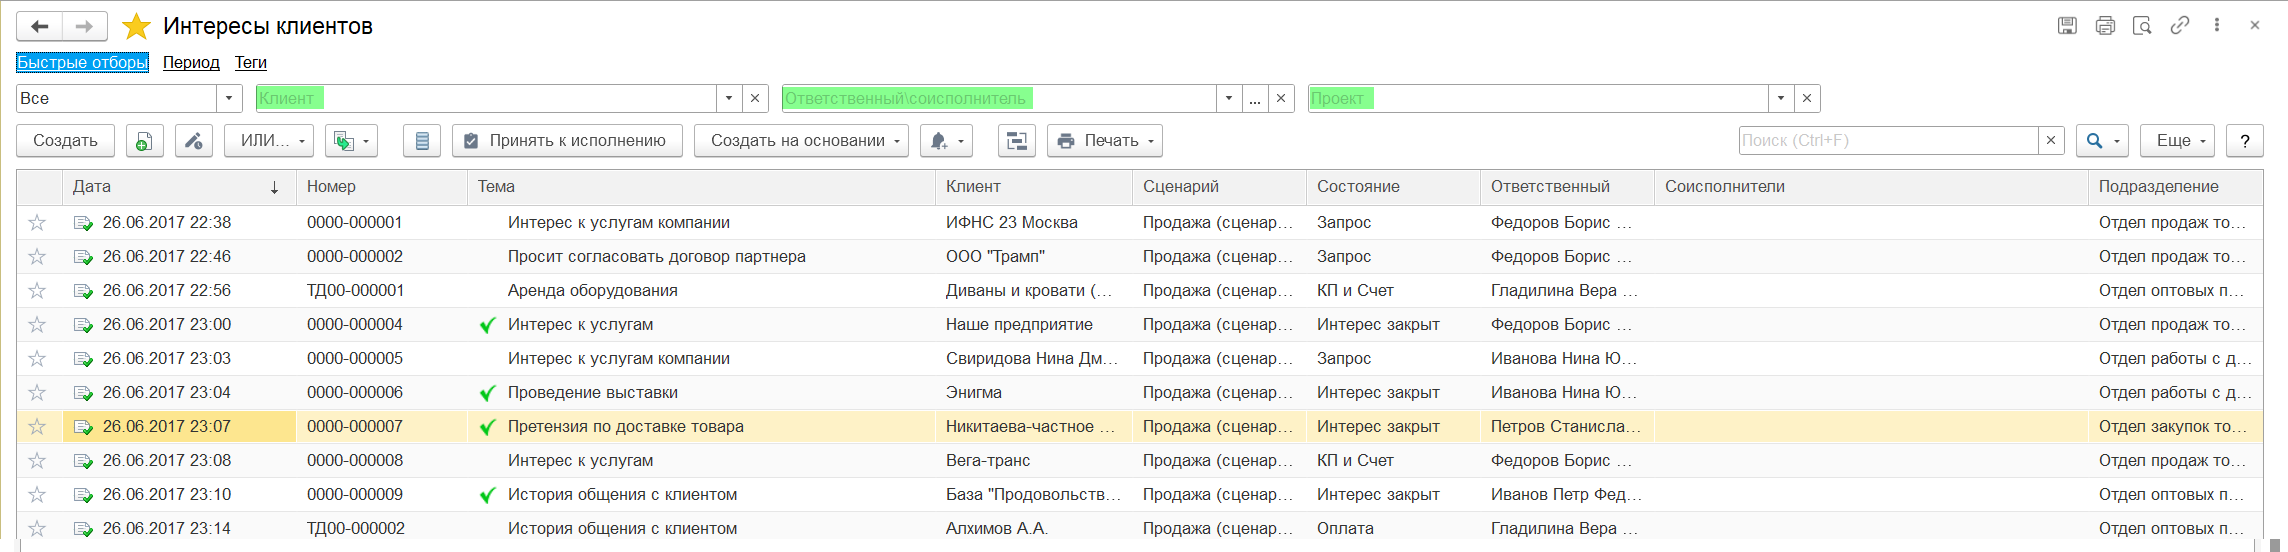Image resolution: width=2288 pixels, height=552 pixels.
Task: Expand the Все filter dropdown
Action: coord(229,98)
